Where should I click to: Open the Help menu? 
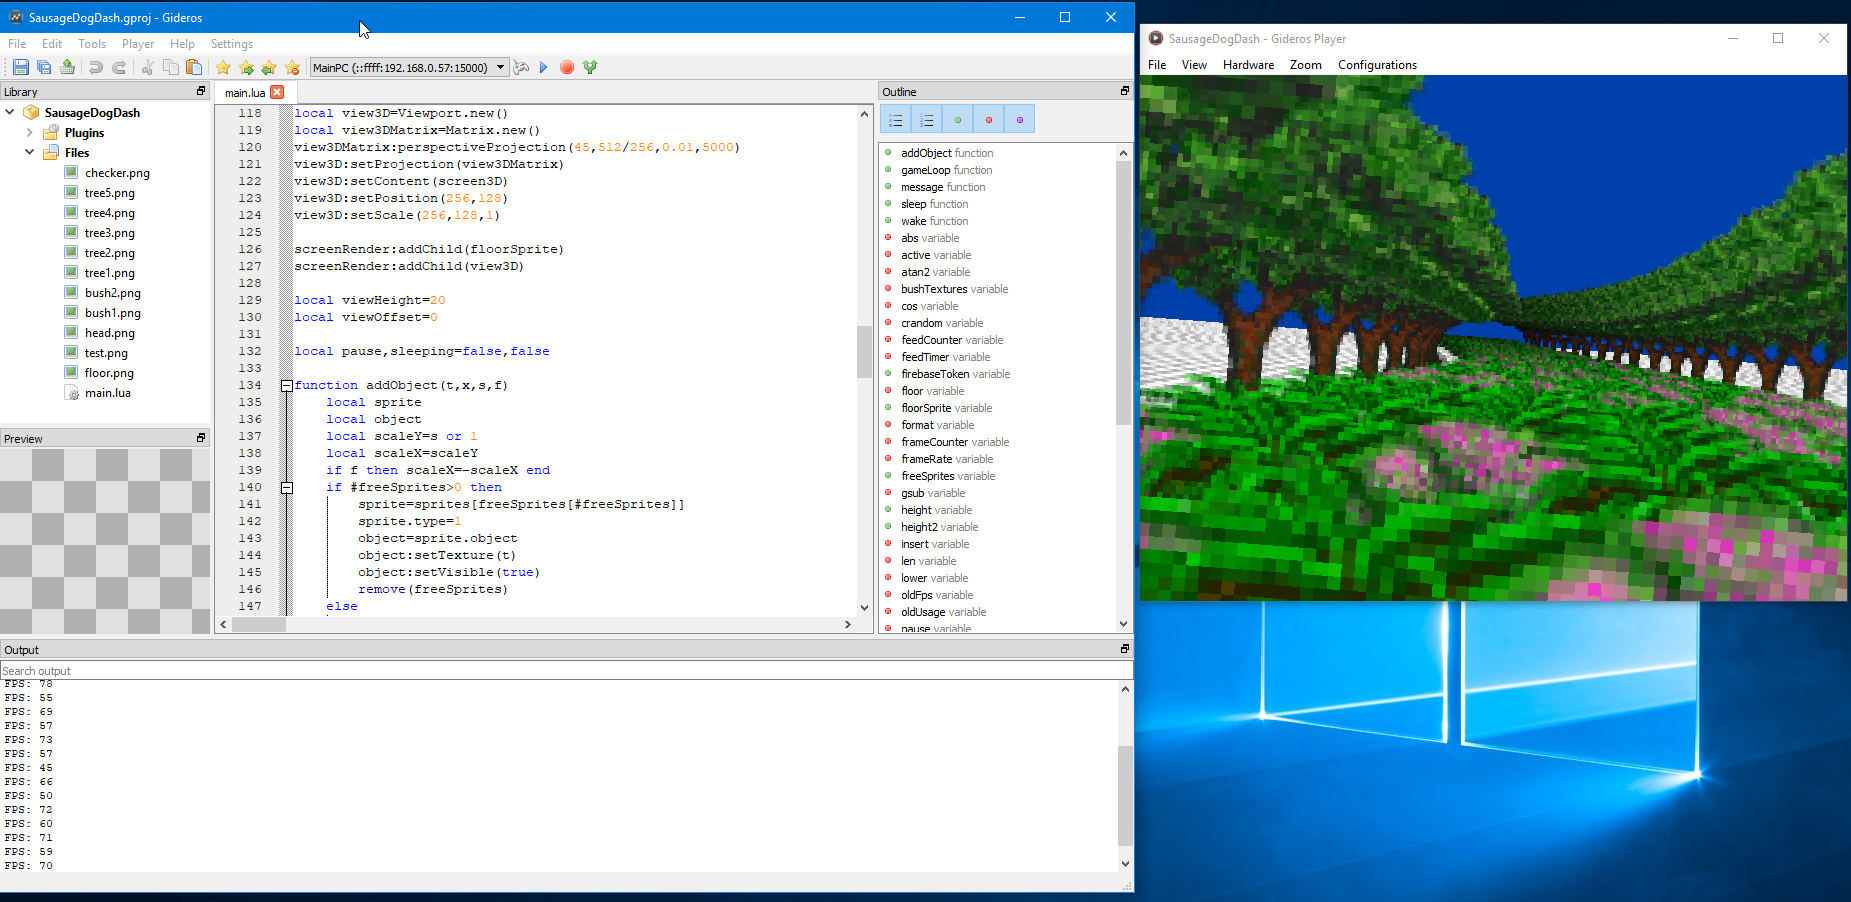182,44
